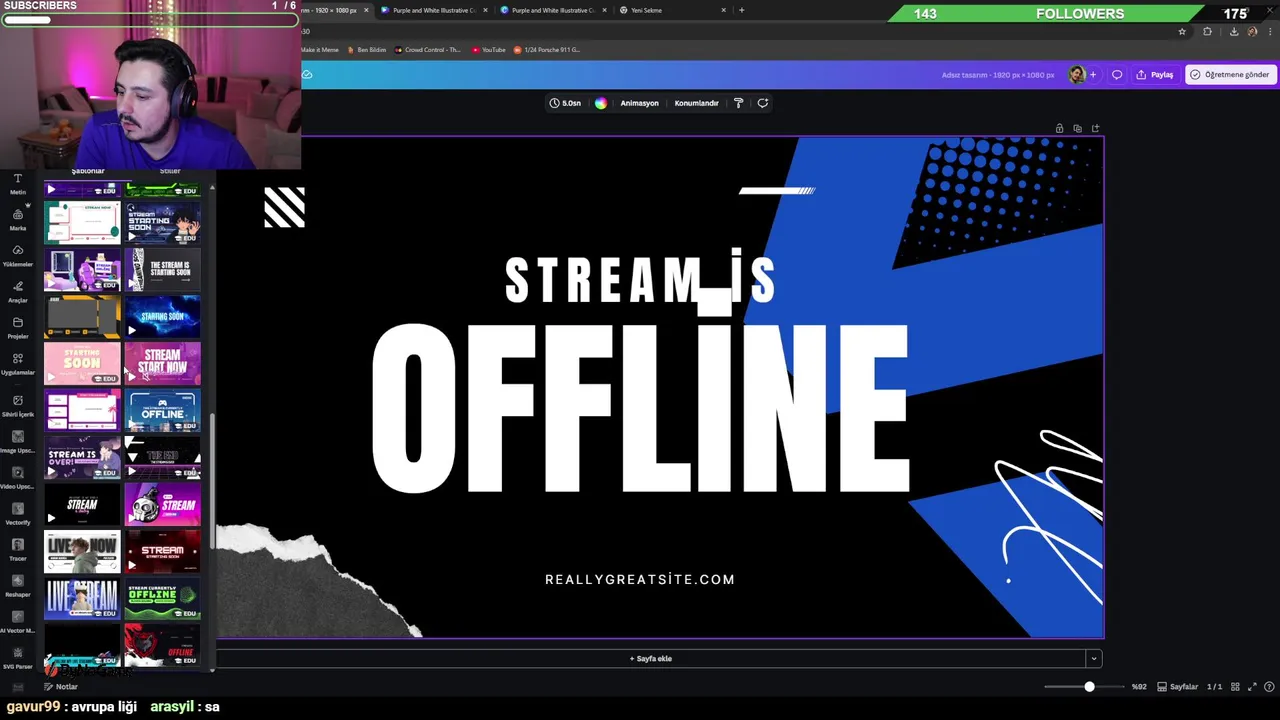Open the Marka brand panel
Image resolution: width=1280 pixels, height=720 pixels.
(18, 219)
